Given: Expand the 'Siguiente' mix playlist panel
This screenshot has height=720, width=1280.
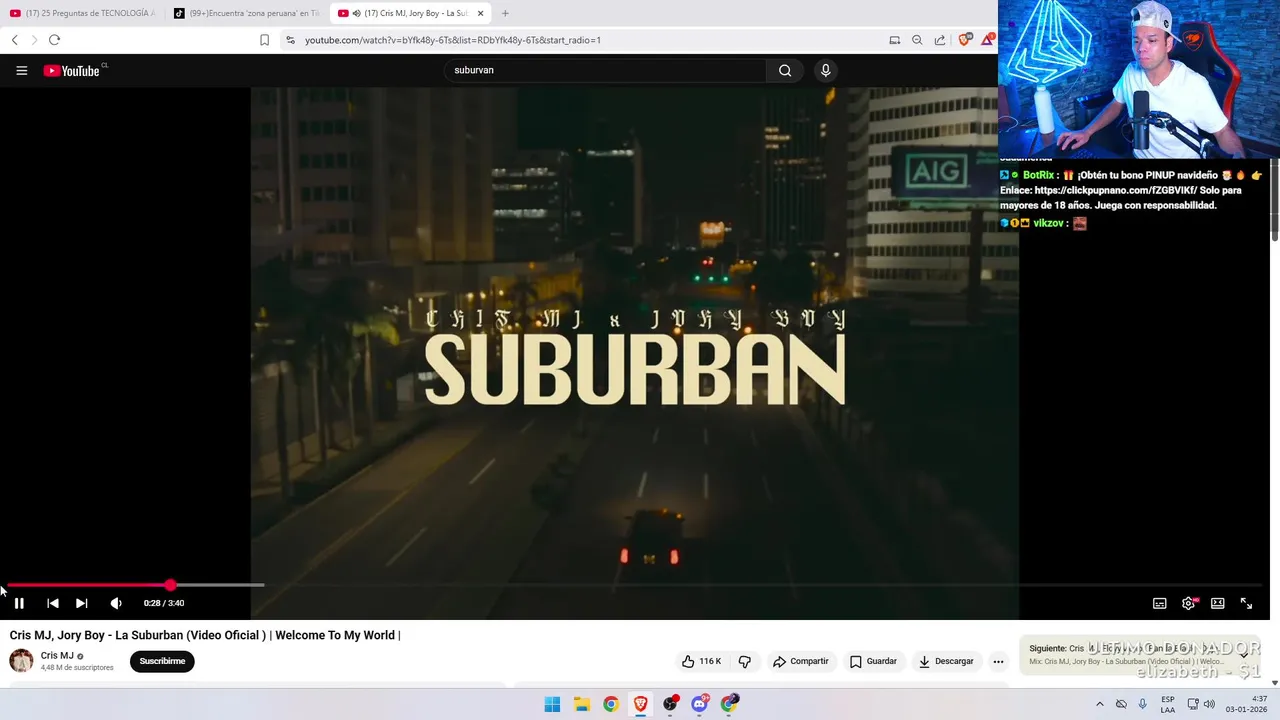Looking at the screenshot, I should tap(1244, 655).
